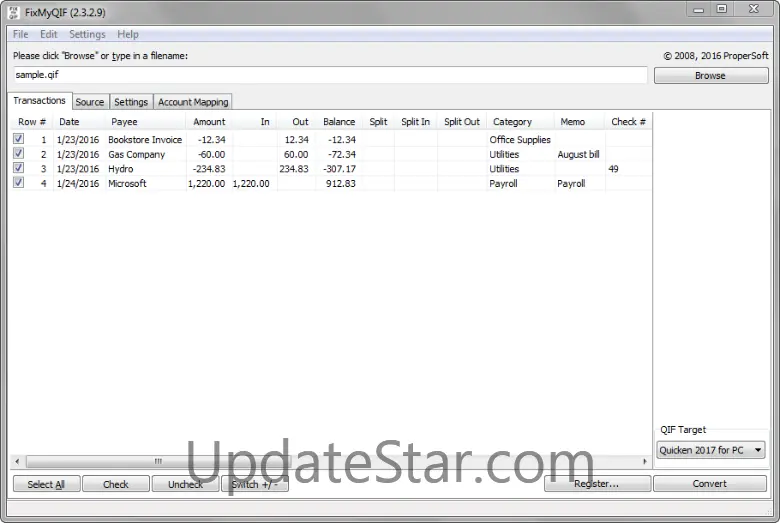Click the Split Out column header
The height and width of the screenshot is (523, 780).
(462, 122)
